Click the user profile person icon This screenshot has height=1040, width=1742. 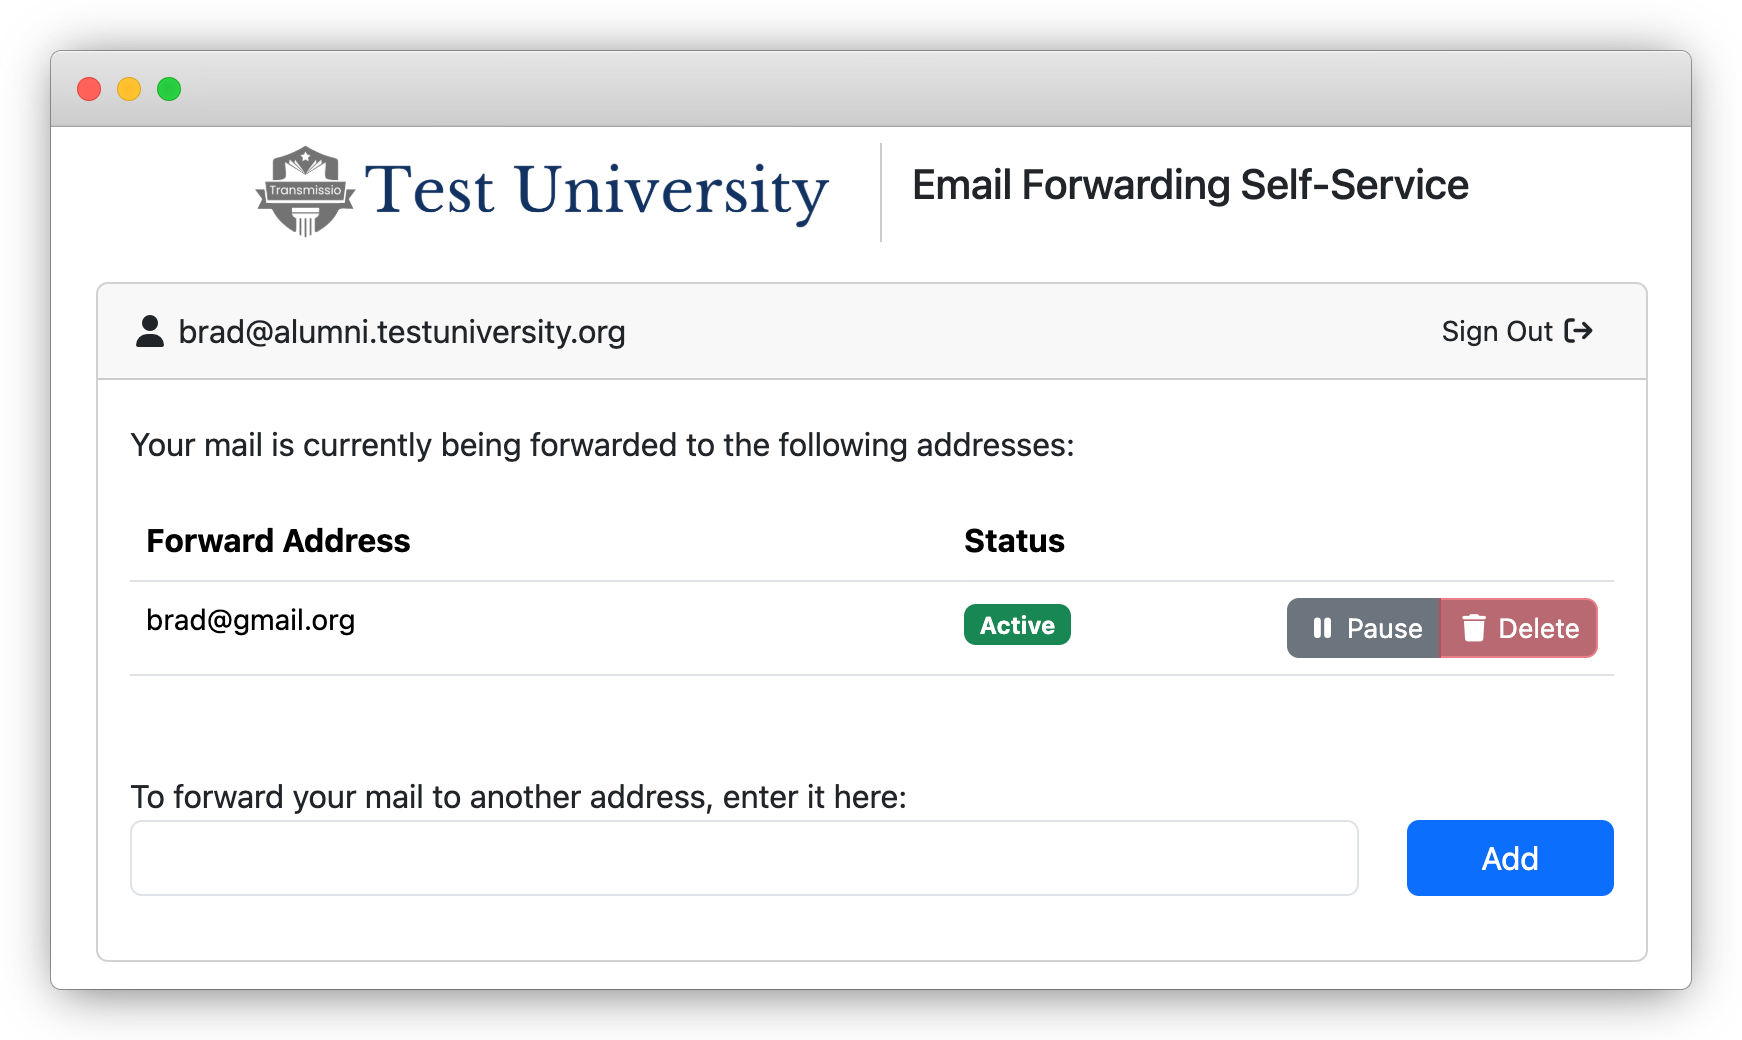(150, 331)
